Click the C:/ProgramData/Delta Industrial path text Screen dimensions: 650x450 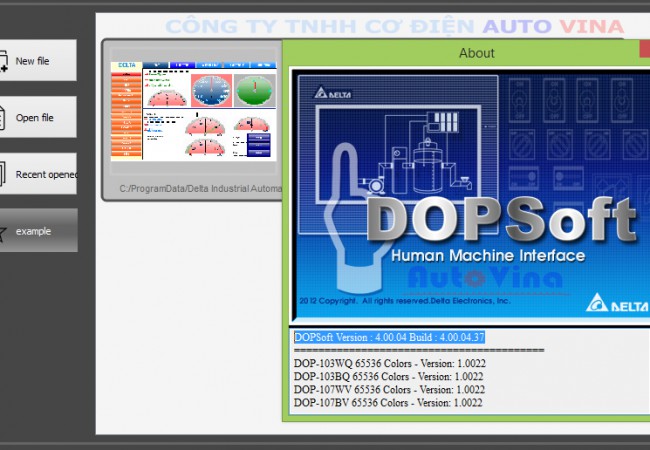[201, 189]
